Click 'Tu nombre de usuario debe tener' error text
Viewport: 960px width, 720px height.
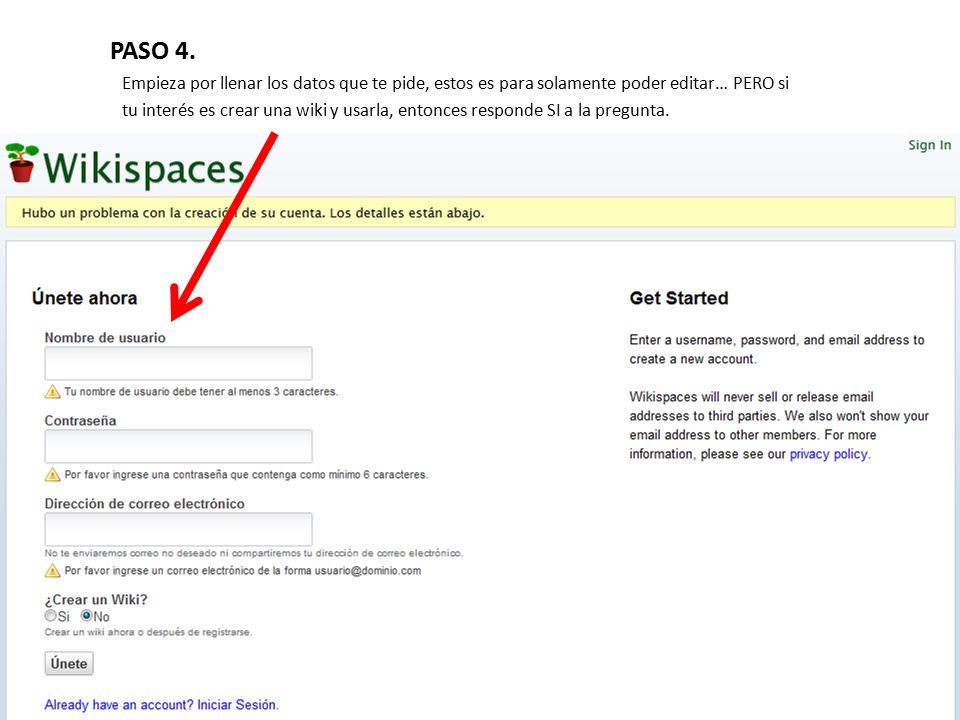pyautogui.click(x=201, y=392)
